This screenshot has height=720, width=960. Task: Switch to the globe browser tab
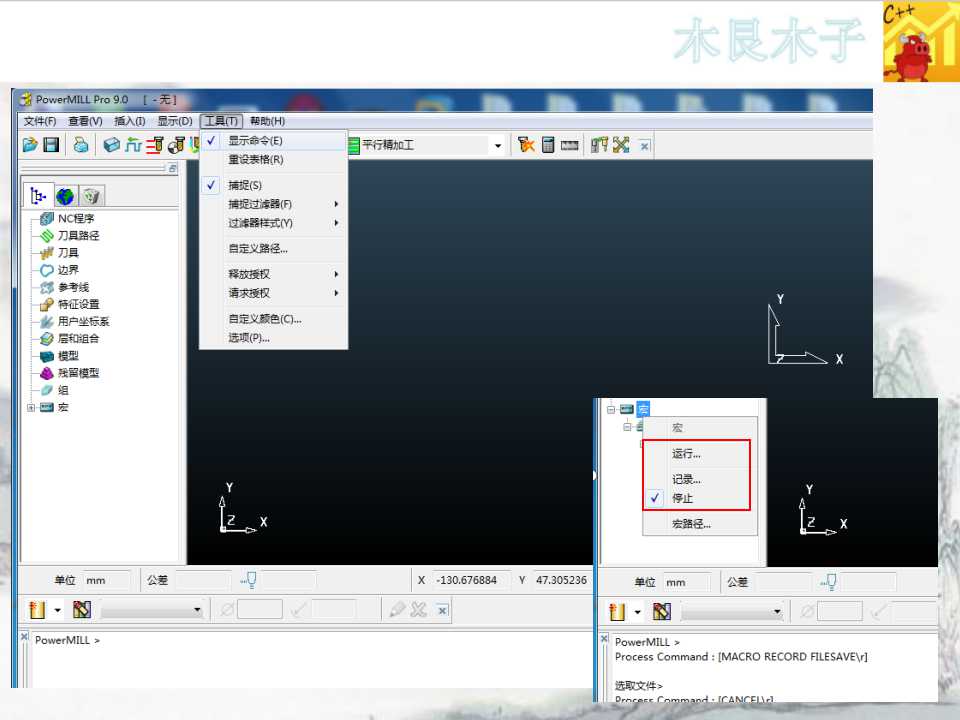65,197
